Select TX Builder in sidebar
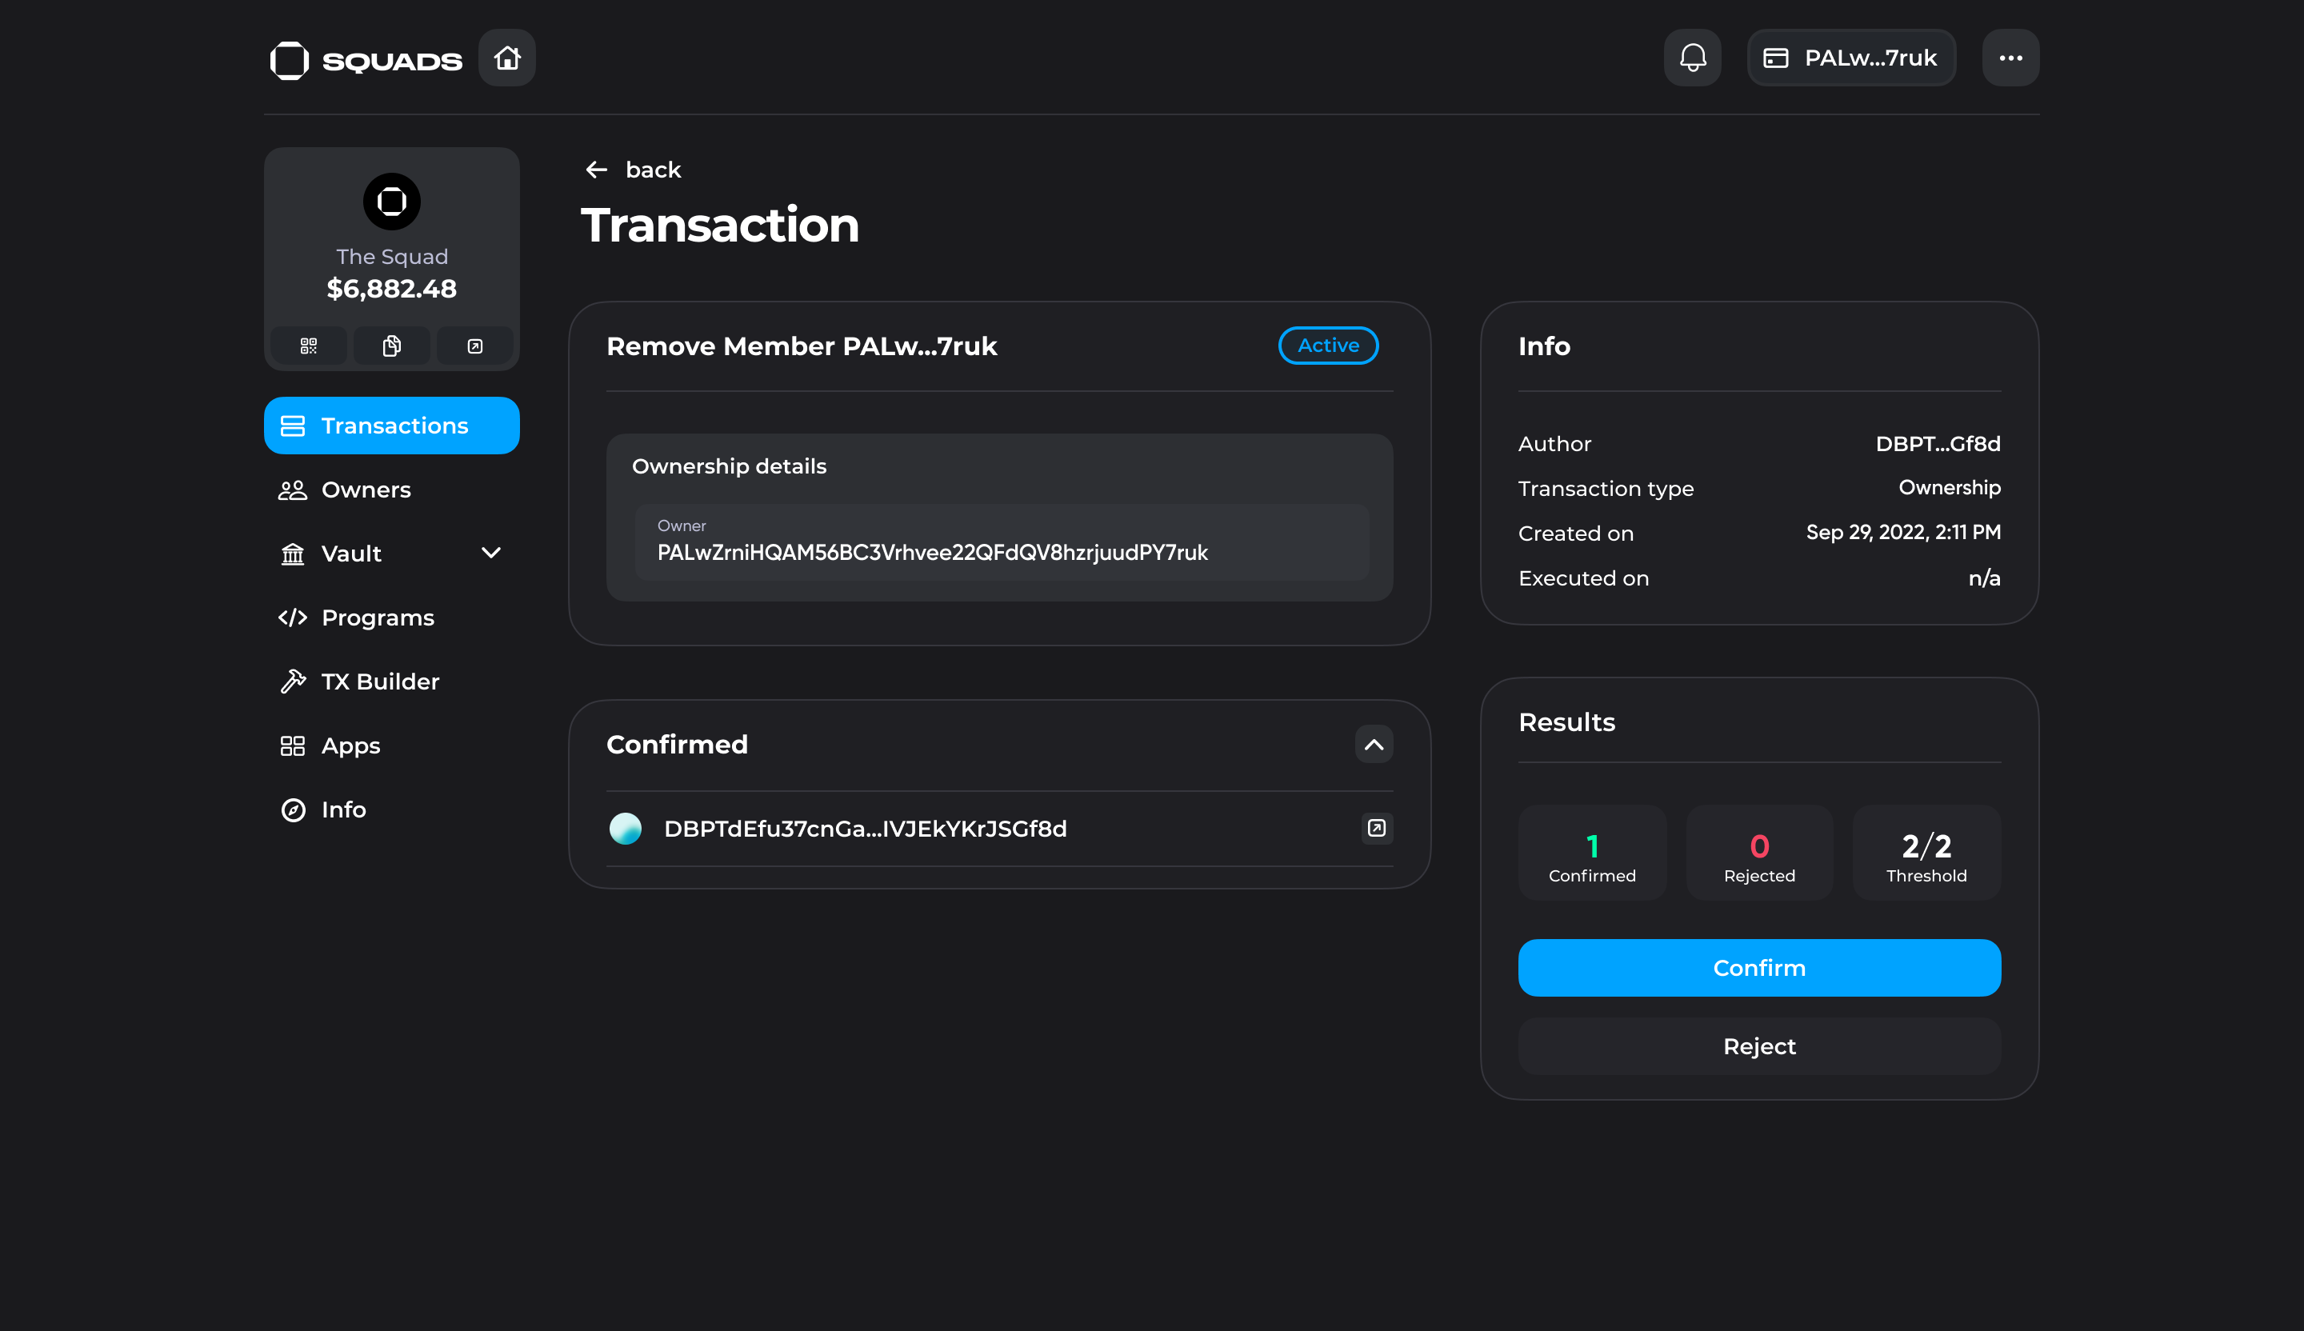 (x=380, y=682)
